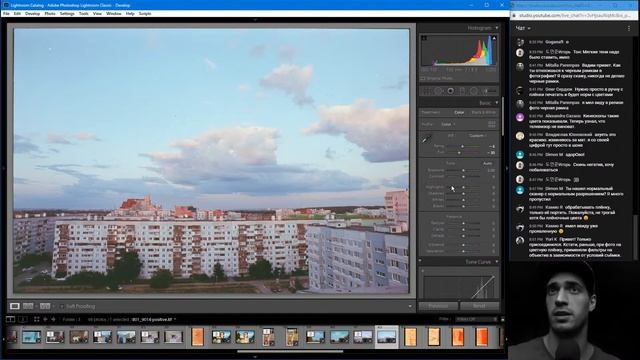Open the Photo menu
This screenshot has width=640, height=360.
coord(50,13)
